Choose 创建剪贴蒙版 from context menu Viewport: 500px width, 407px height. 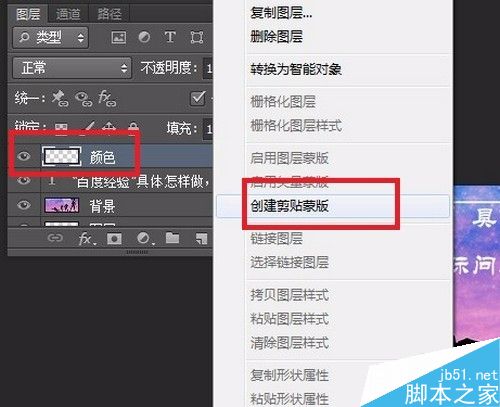click(333, 206)
